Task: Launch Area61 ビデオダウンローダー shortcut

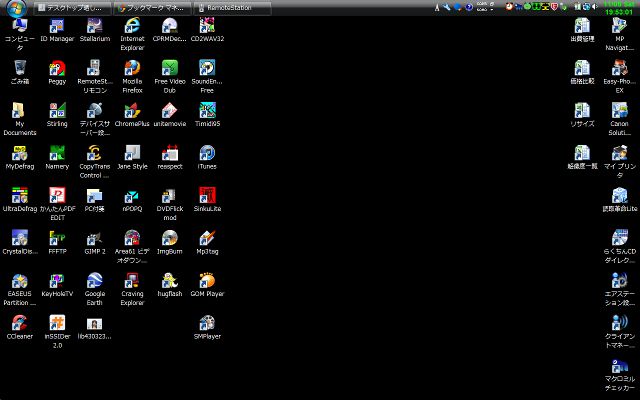Action: [132, 247]
